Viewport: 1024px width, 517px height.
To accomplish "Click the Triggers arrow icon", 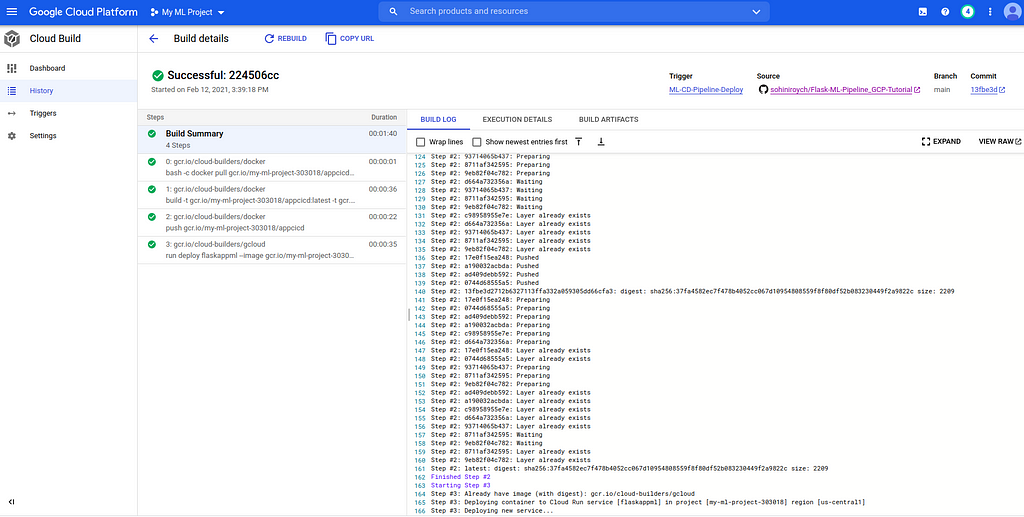I will 12,113.
